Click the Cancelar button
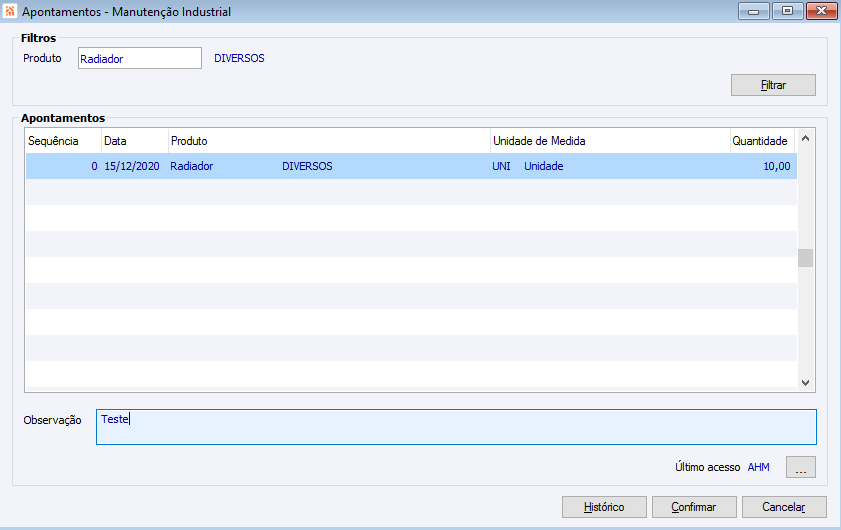The width and height of the screenshot is (841, 530). 784,507
